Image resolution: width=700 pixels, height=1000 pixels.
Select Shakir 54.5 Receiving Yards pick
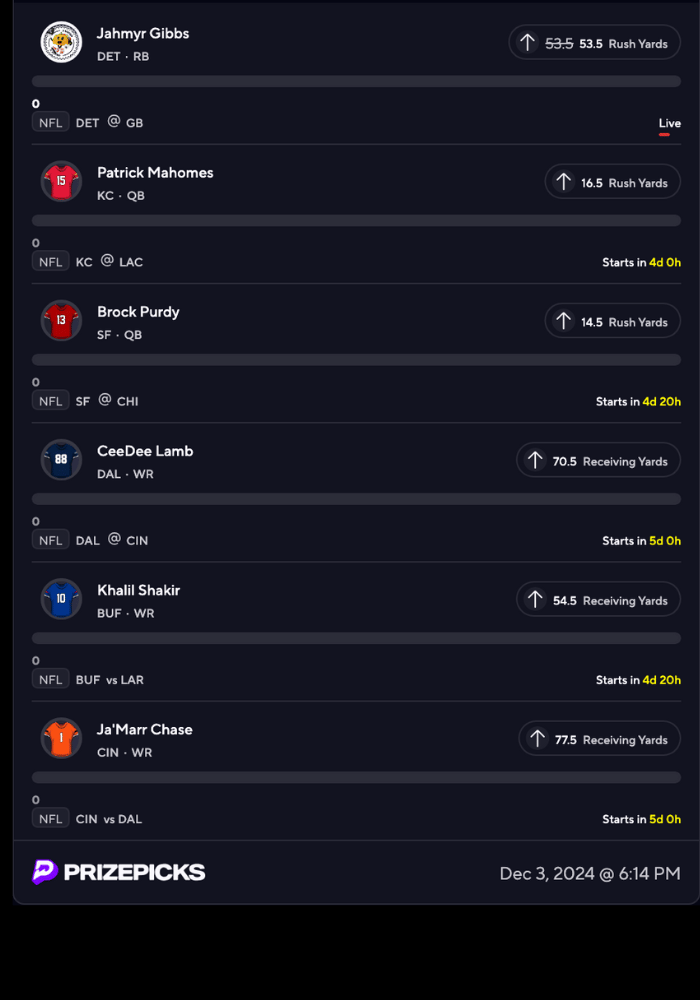(x=598, y=600)
